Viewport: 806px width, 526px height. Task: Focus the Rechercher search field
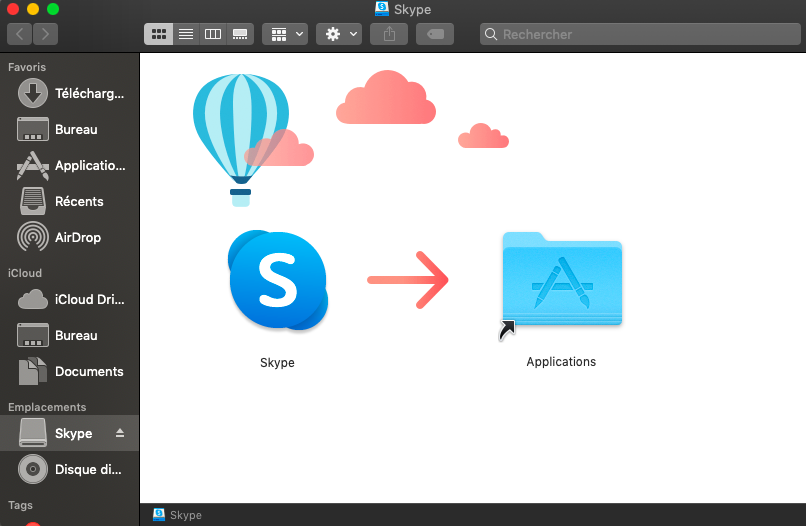pyautogui.click(x=640, y=34)
